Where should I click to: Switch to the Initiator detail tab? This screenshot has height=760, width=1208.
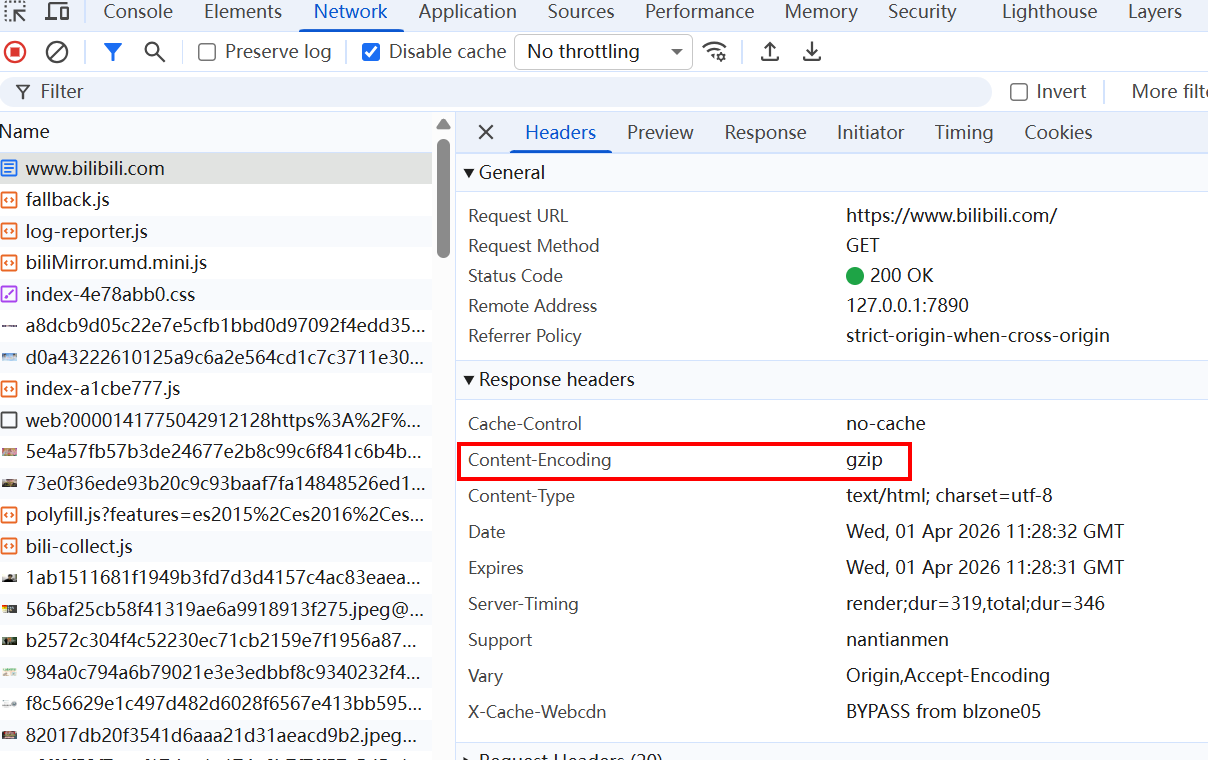tap(871, 132)
